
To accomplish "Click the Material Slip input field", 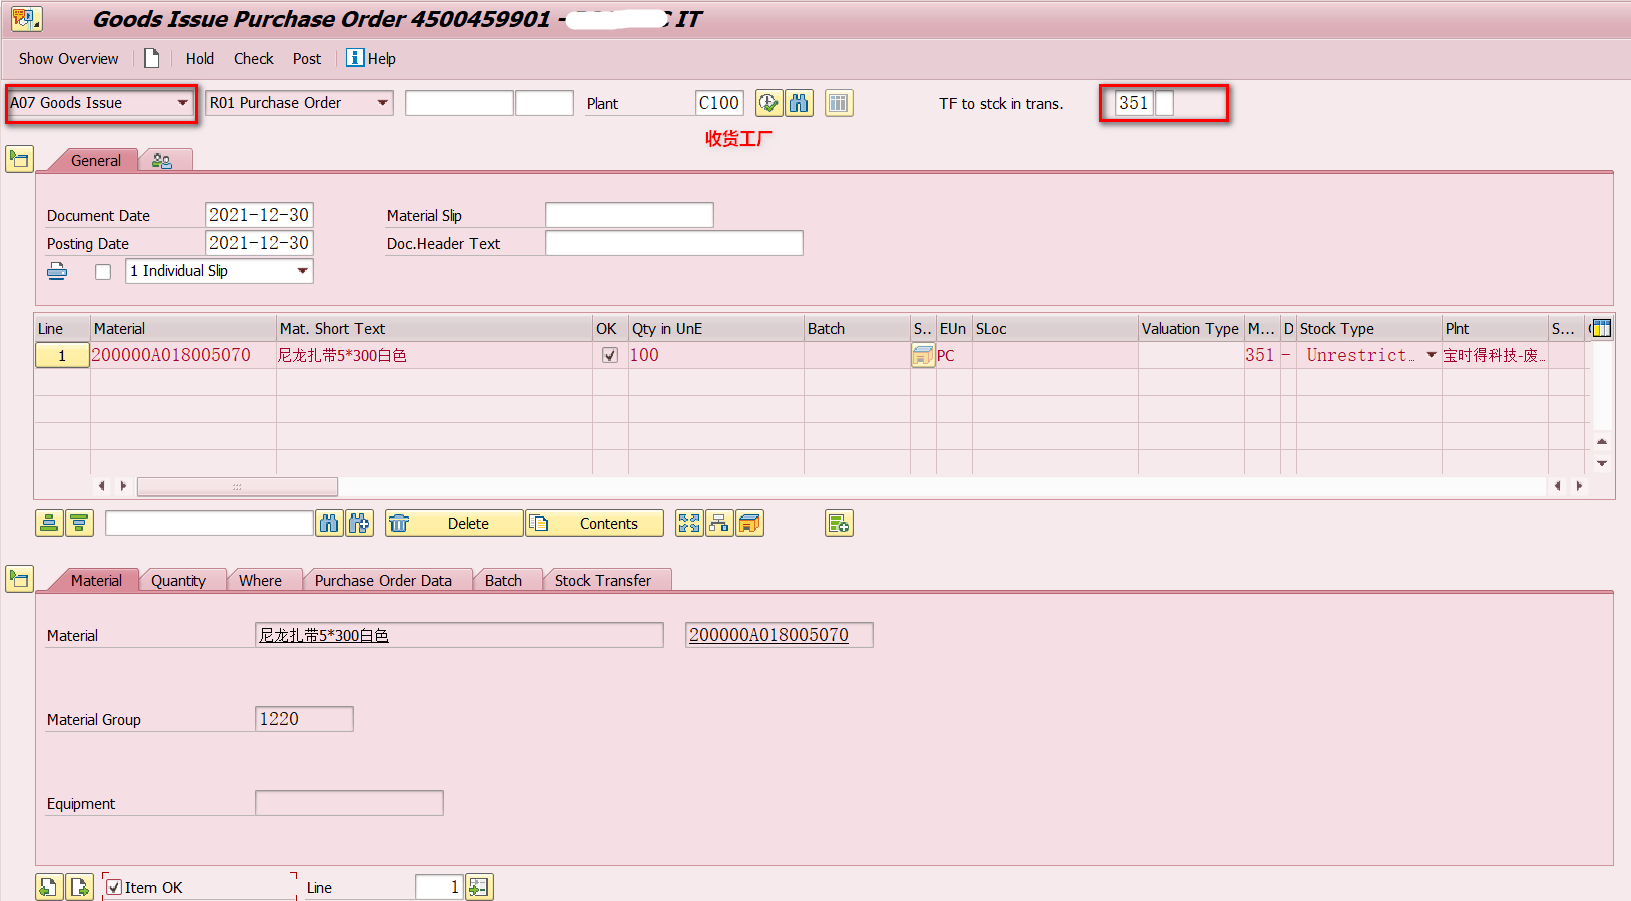I will [x=628, y=214].
